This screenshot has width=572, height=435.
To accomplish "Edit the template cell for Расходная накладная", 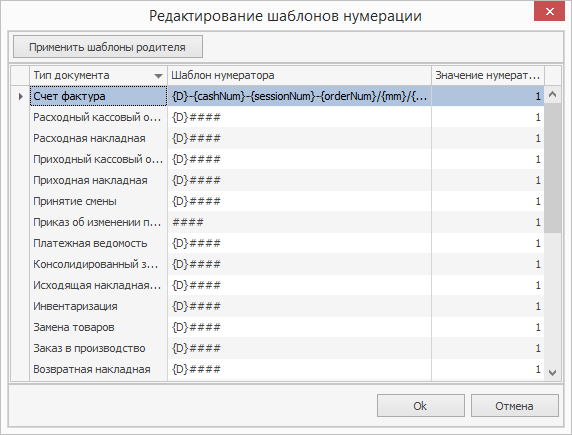I will (299, 138).
